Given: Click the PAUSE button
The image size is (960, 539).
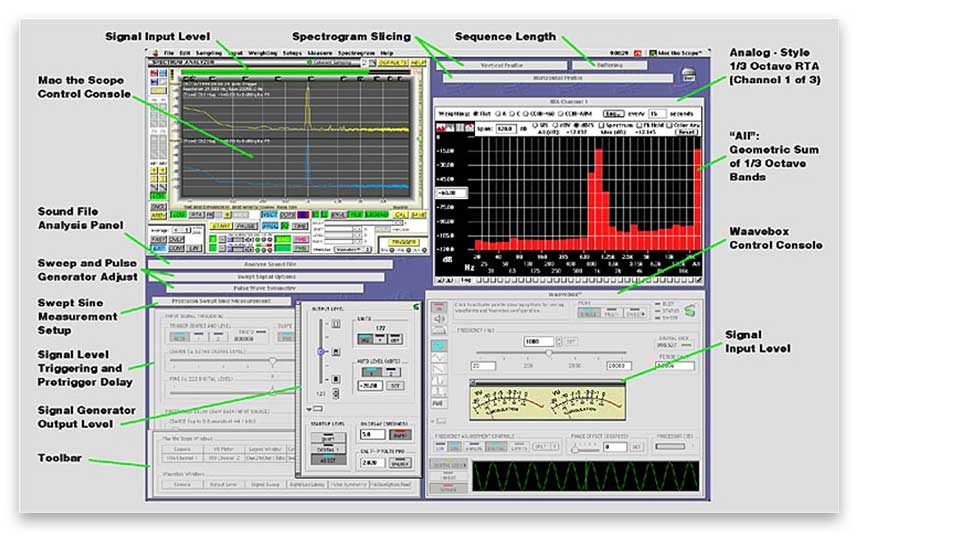Looking at the screenshot, I should (x=246, y=226).
